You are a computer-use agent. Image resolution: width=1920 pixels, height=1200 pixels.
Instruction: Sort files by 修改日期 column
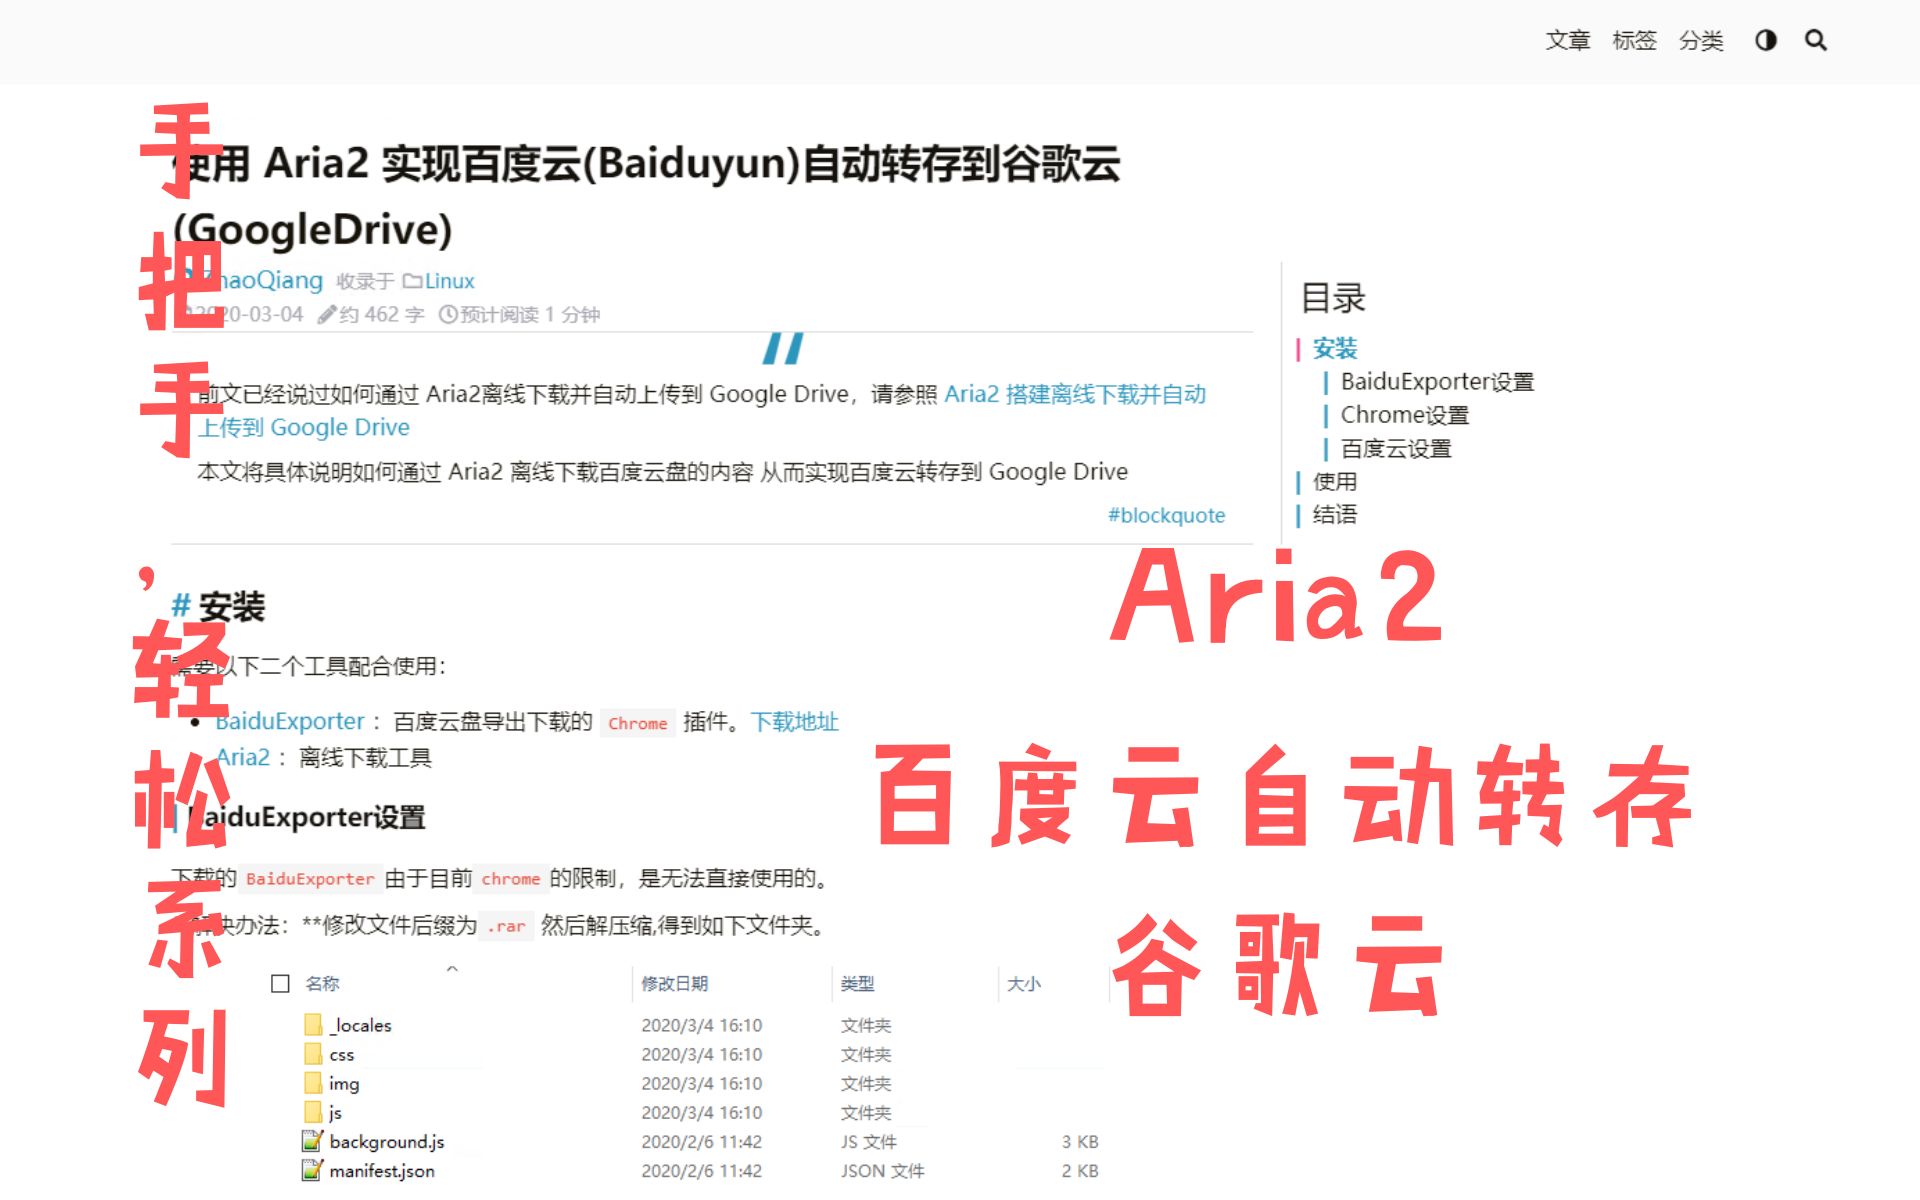675,983
